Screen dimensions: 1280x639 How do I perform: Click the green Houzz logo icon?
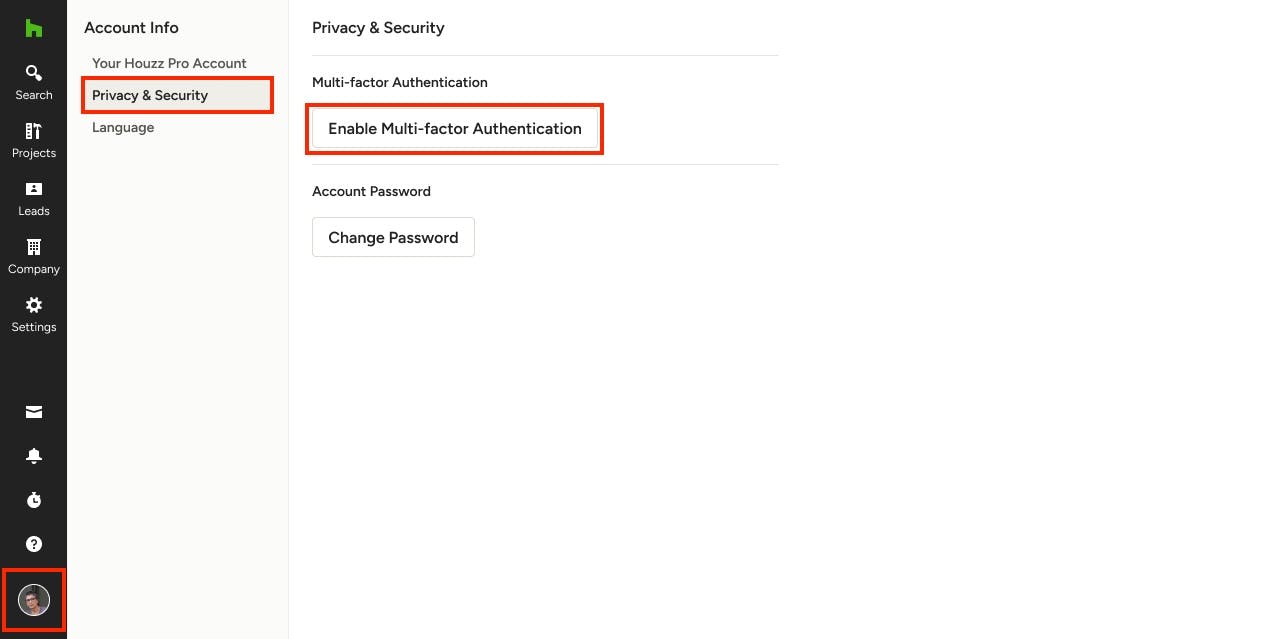pyautogui.click(x=33, y=28)
